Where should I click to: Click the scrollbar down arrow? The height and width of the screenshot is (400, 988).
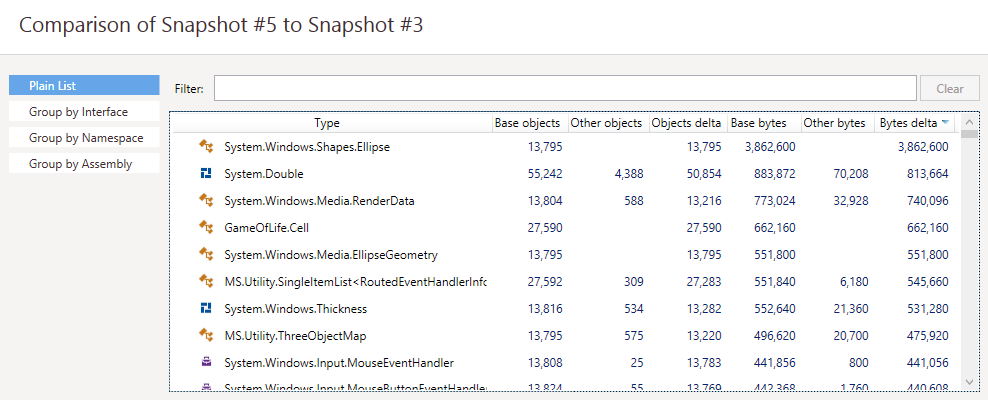pos(969,381)
